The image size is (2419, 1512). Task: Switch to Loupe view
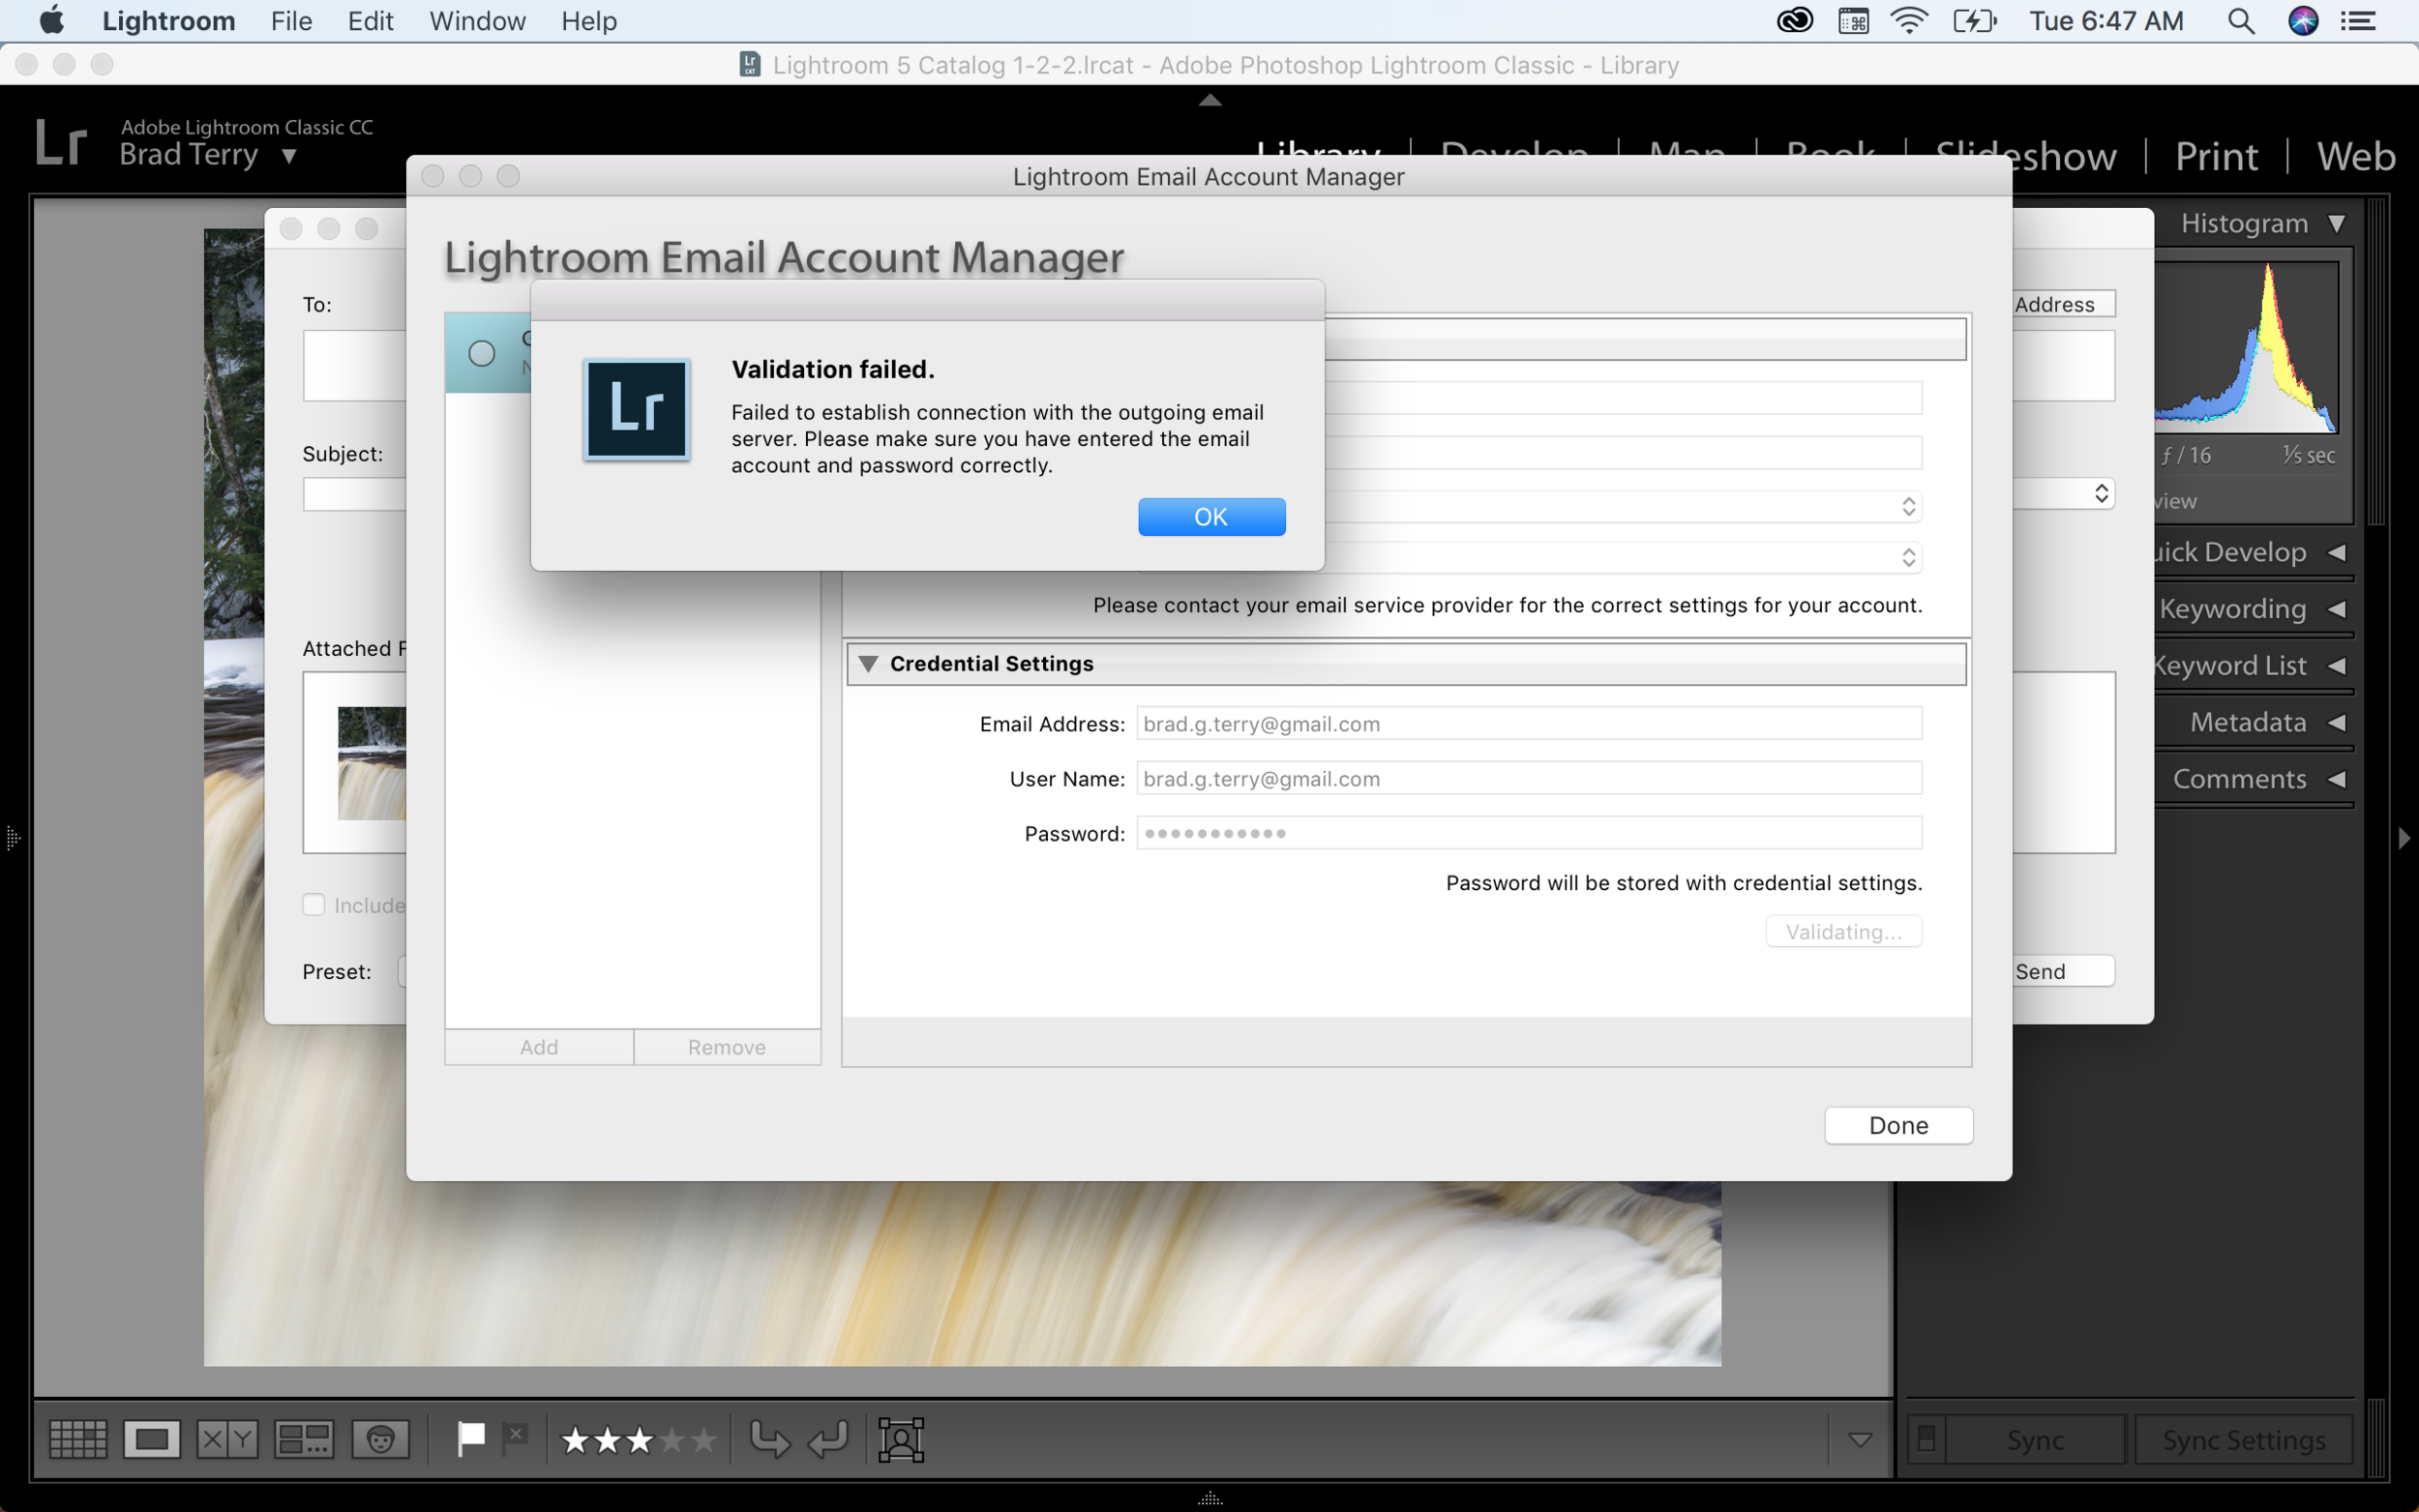[x=152, y=1440]
